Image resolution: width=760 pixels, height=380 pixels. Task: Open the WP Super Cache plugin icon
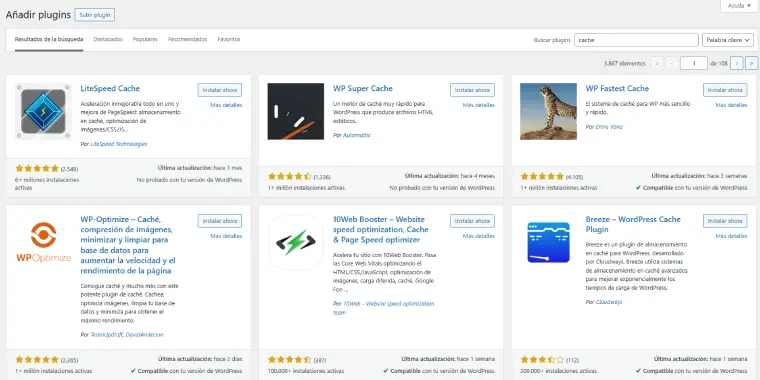(296, 111)
